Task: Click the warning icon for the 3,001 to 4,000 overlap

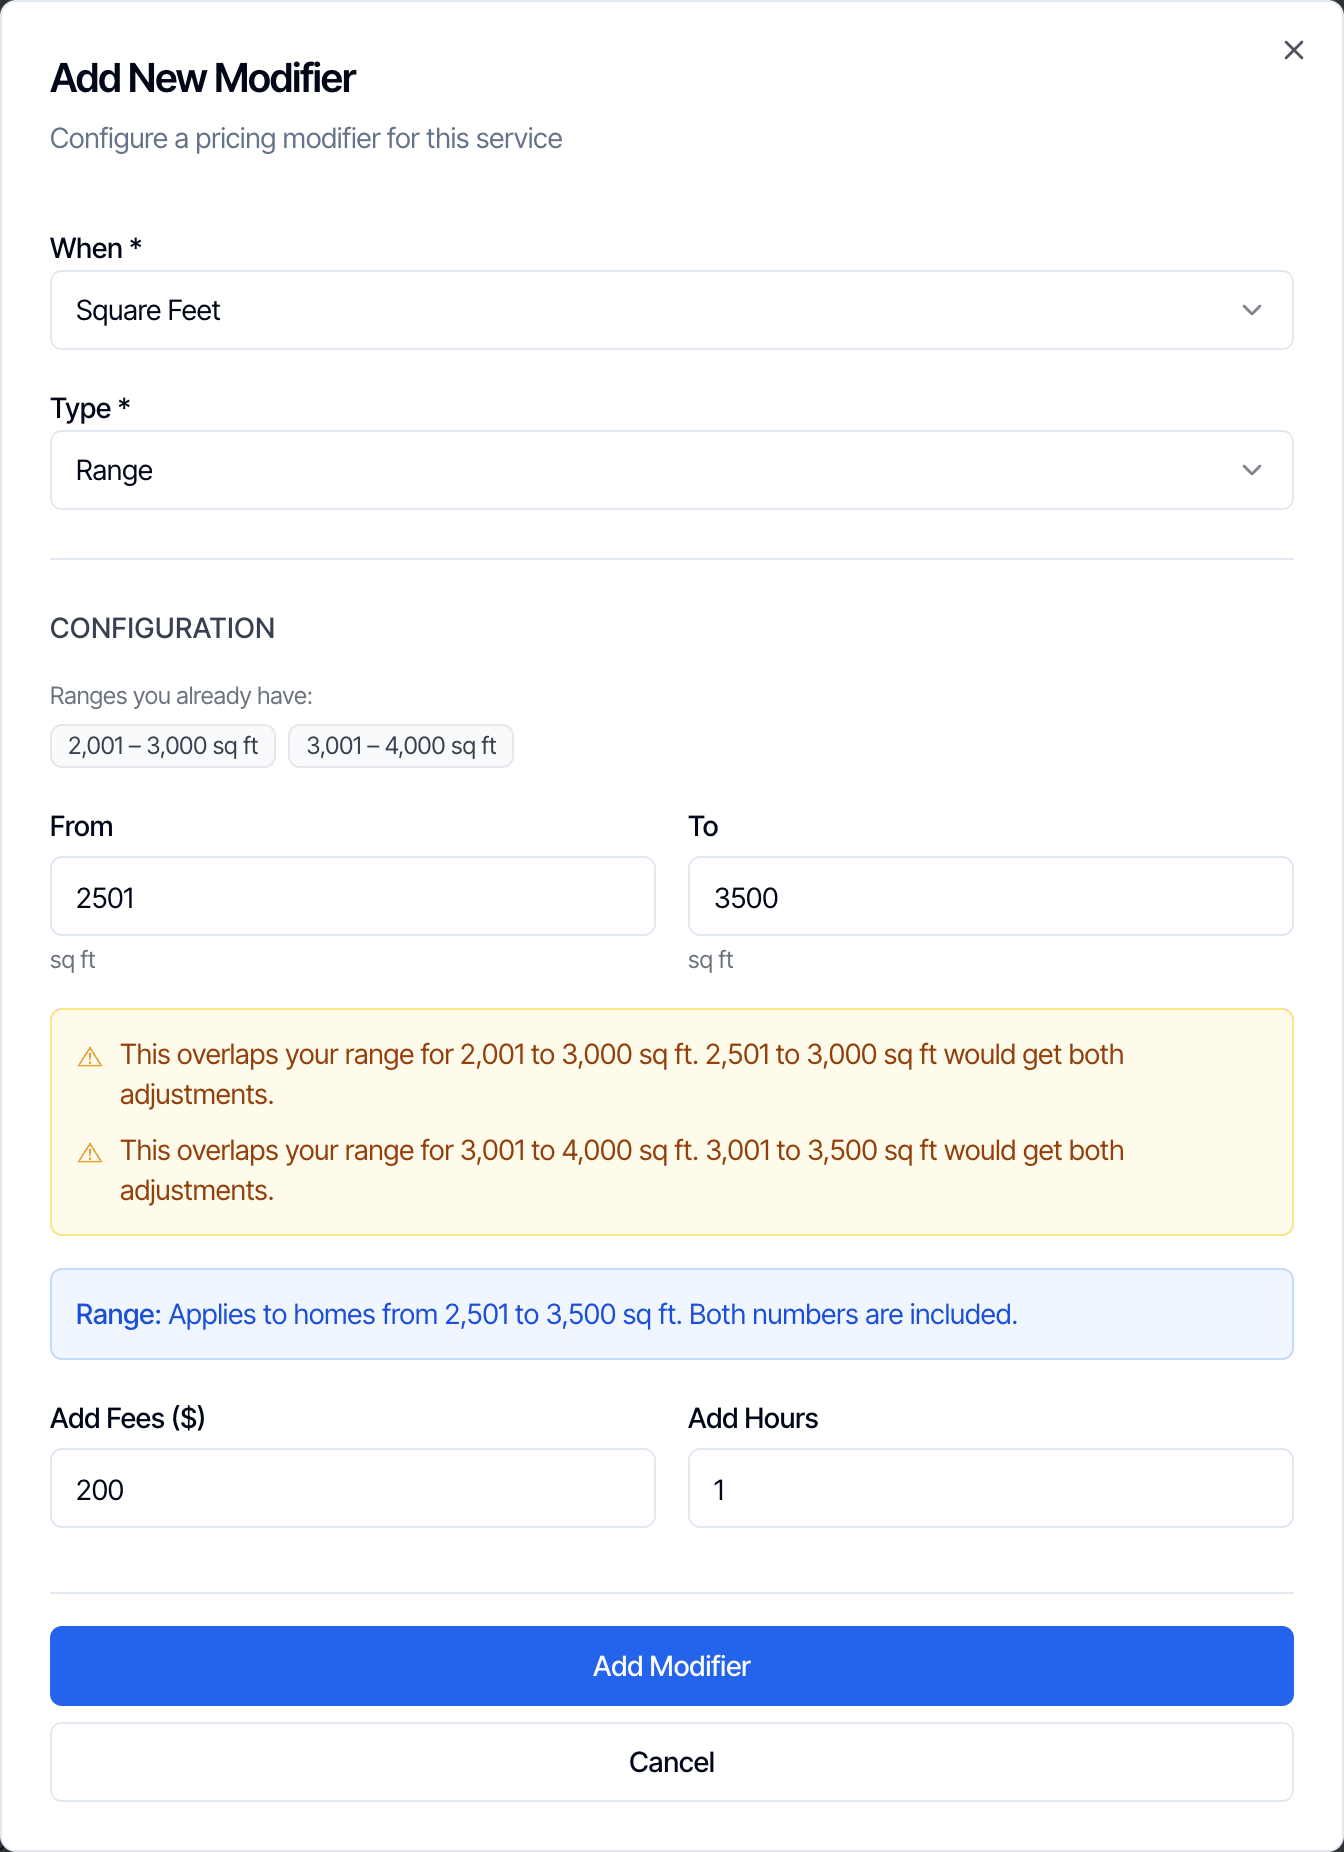Action: point(90,1153)
